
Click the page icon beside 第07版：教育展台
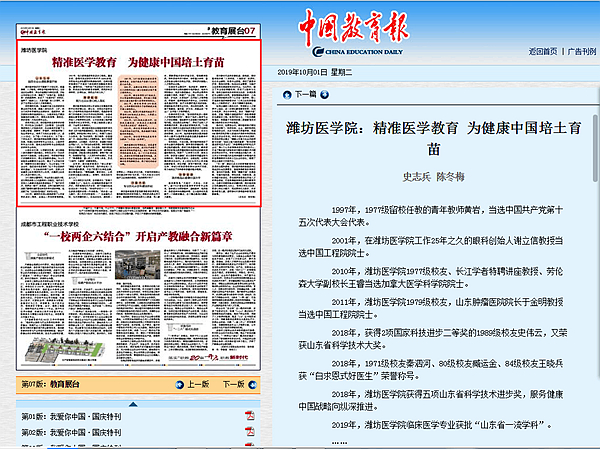coord(12,384)
